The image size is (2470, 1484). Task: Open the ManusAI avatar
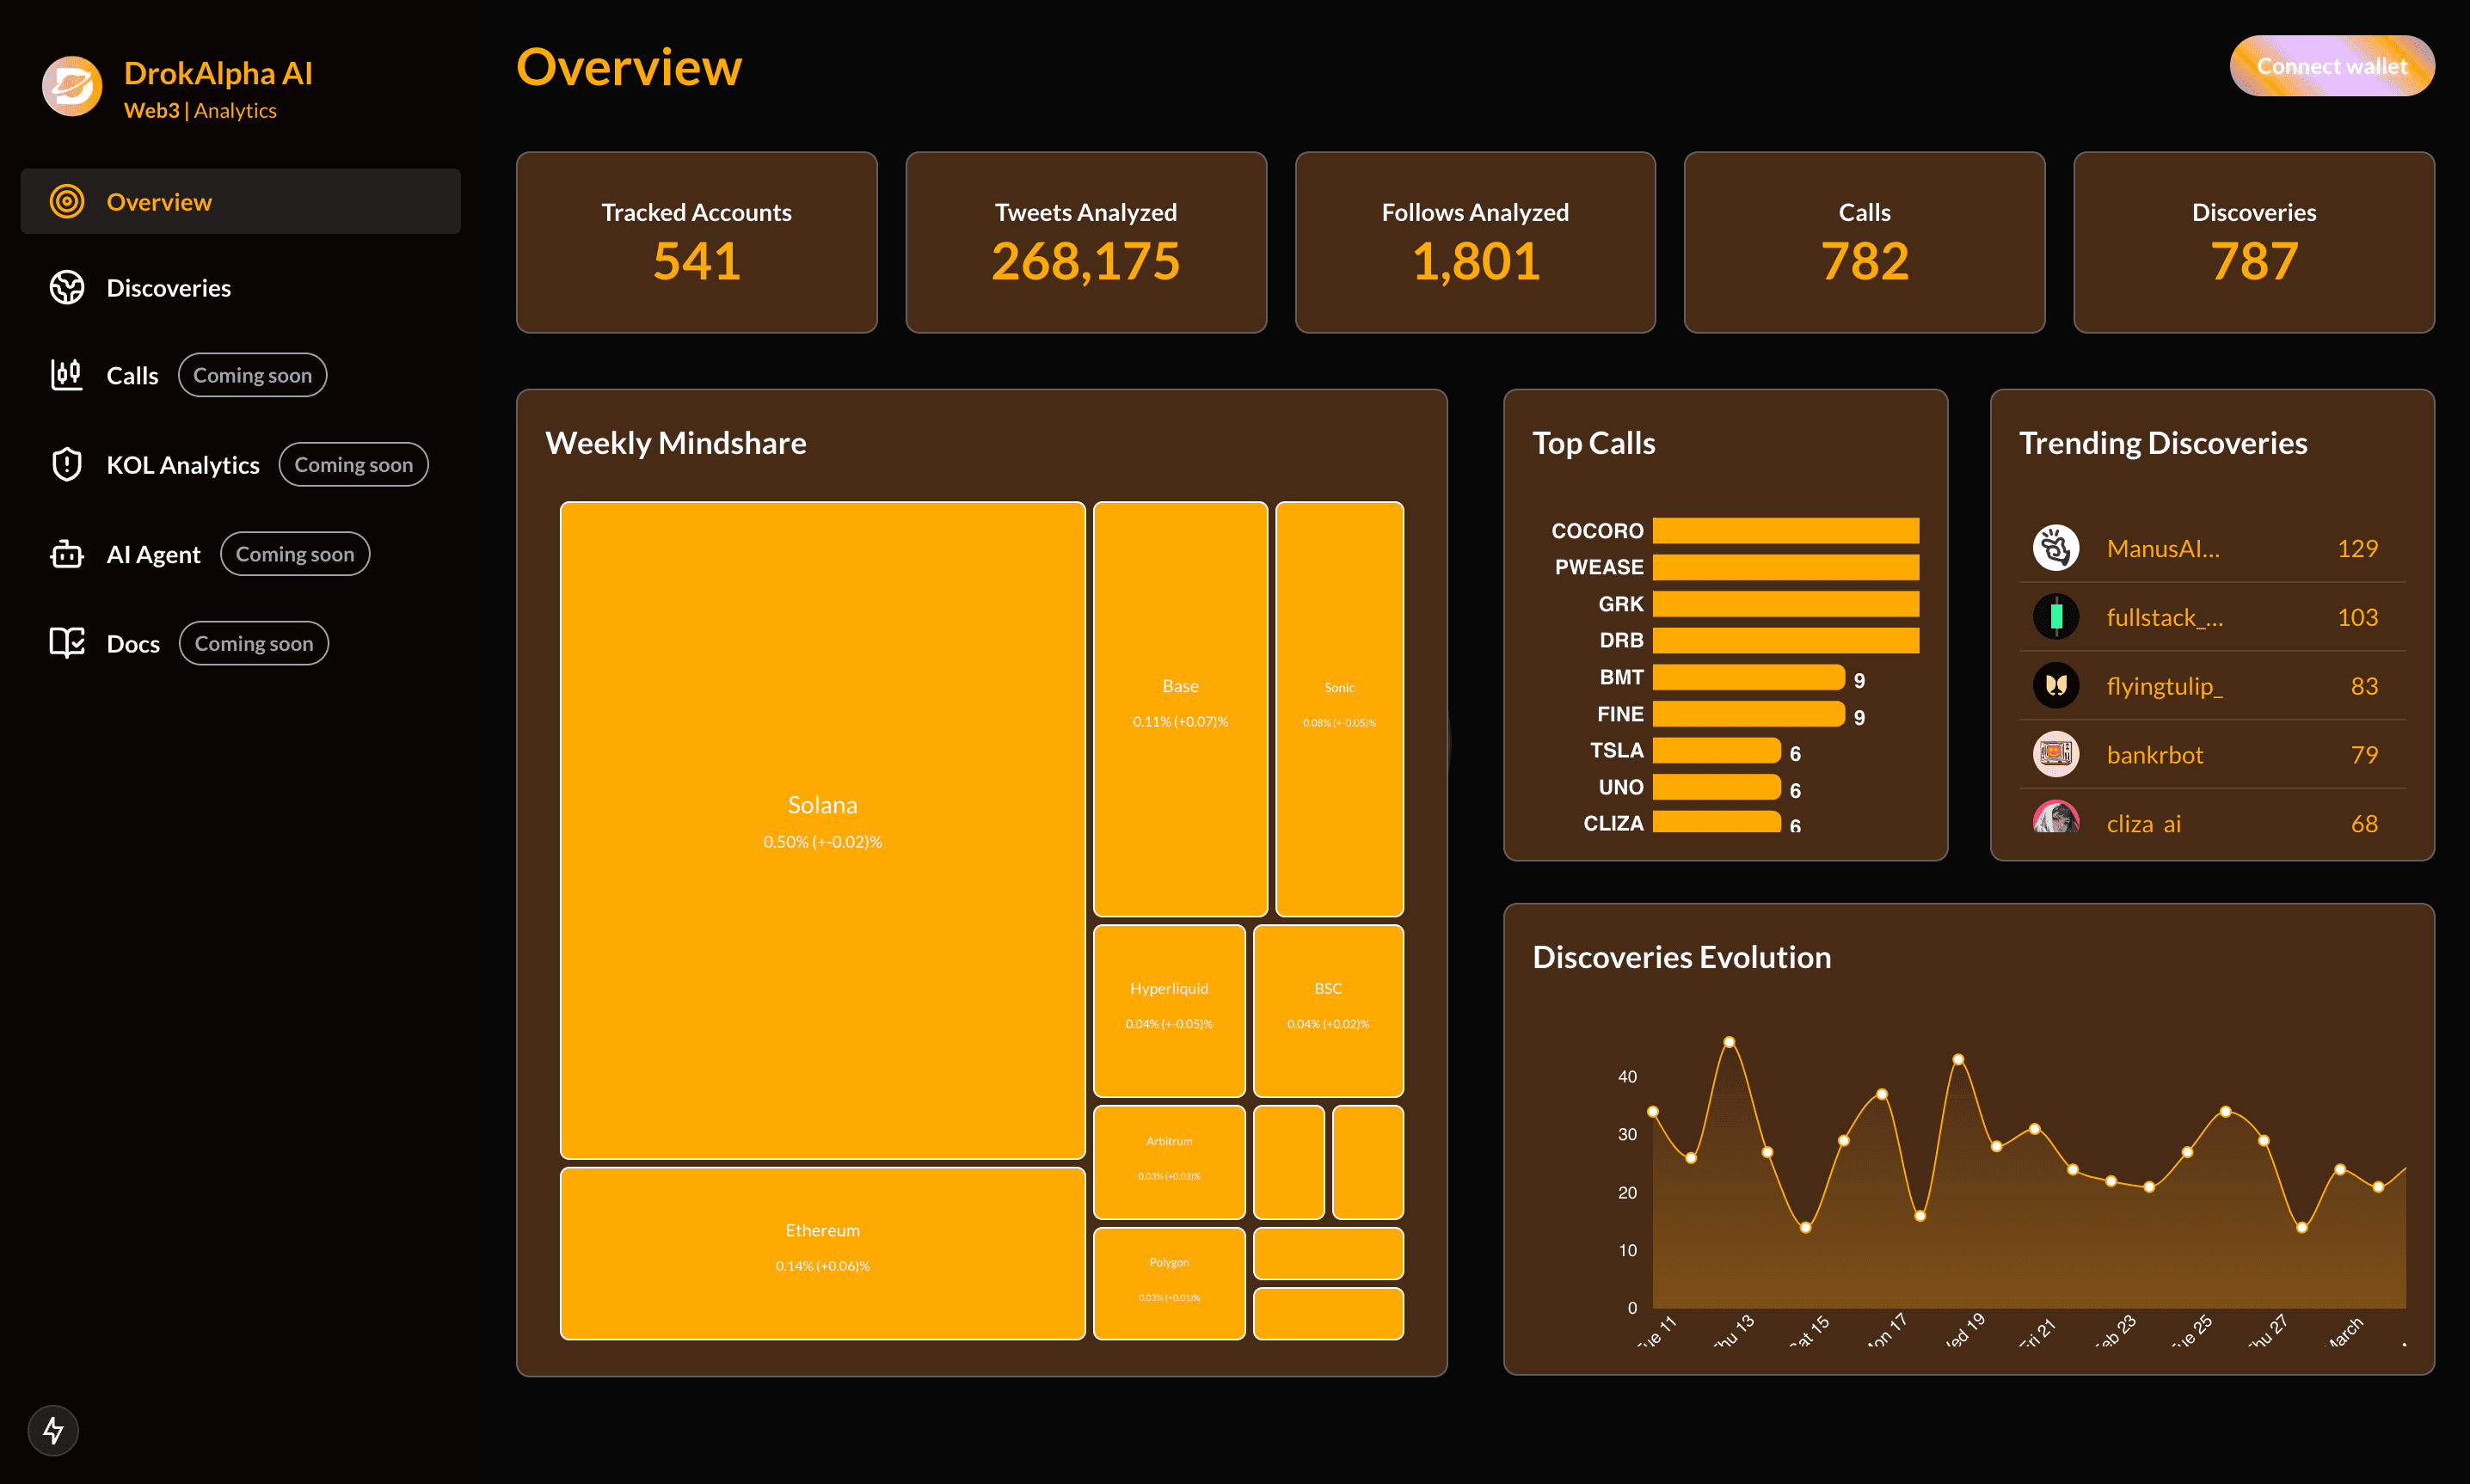point(2056,548)
